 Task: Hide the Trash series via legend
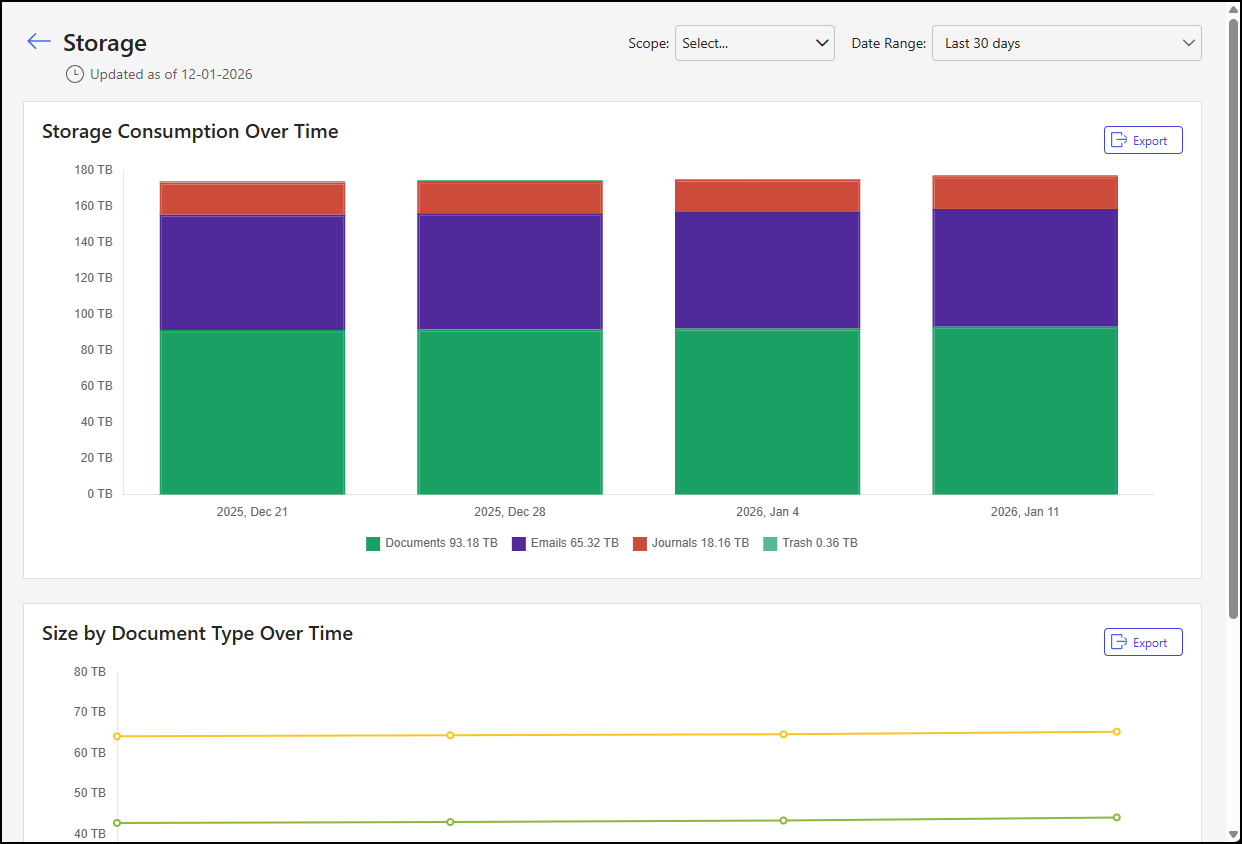(818, 543)
